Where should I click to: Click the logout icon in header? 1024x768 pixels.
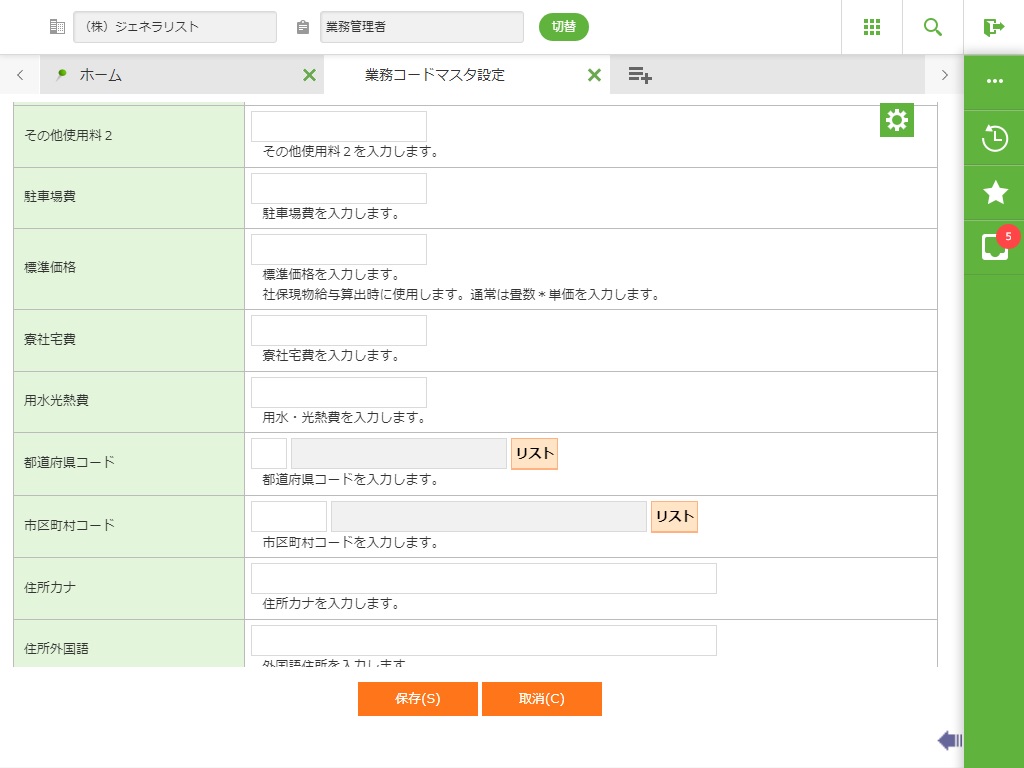[993, 27]
